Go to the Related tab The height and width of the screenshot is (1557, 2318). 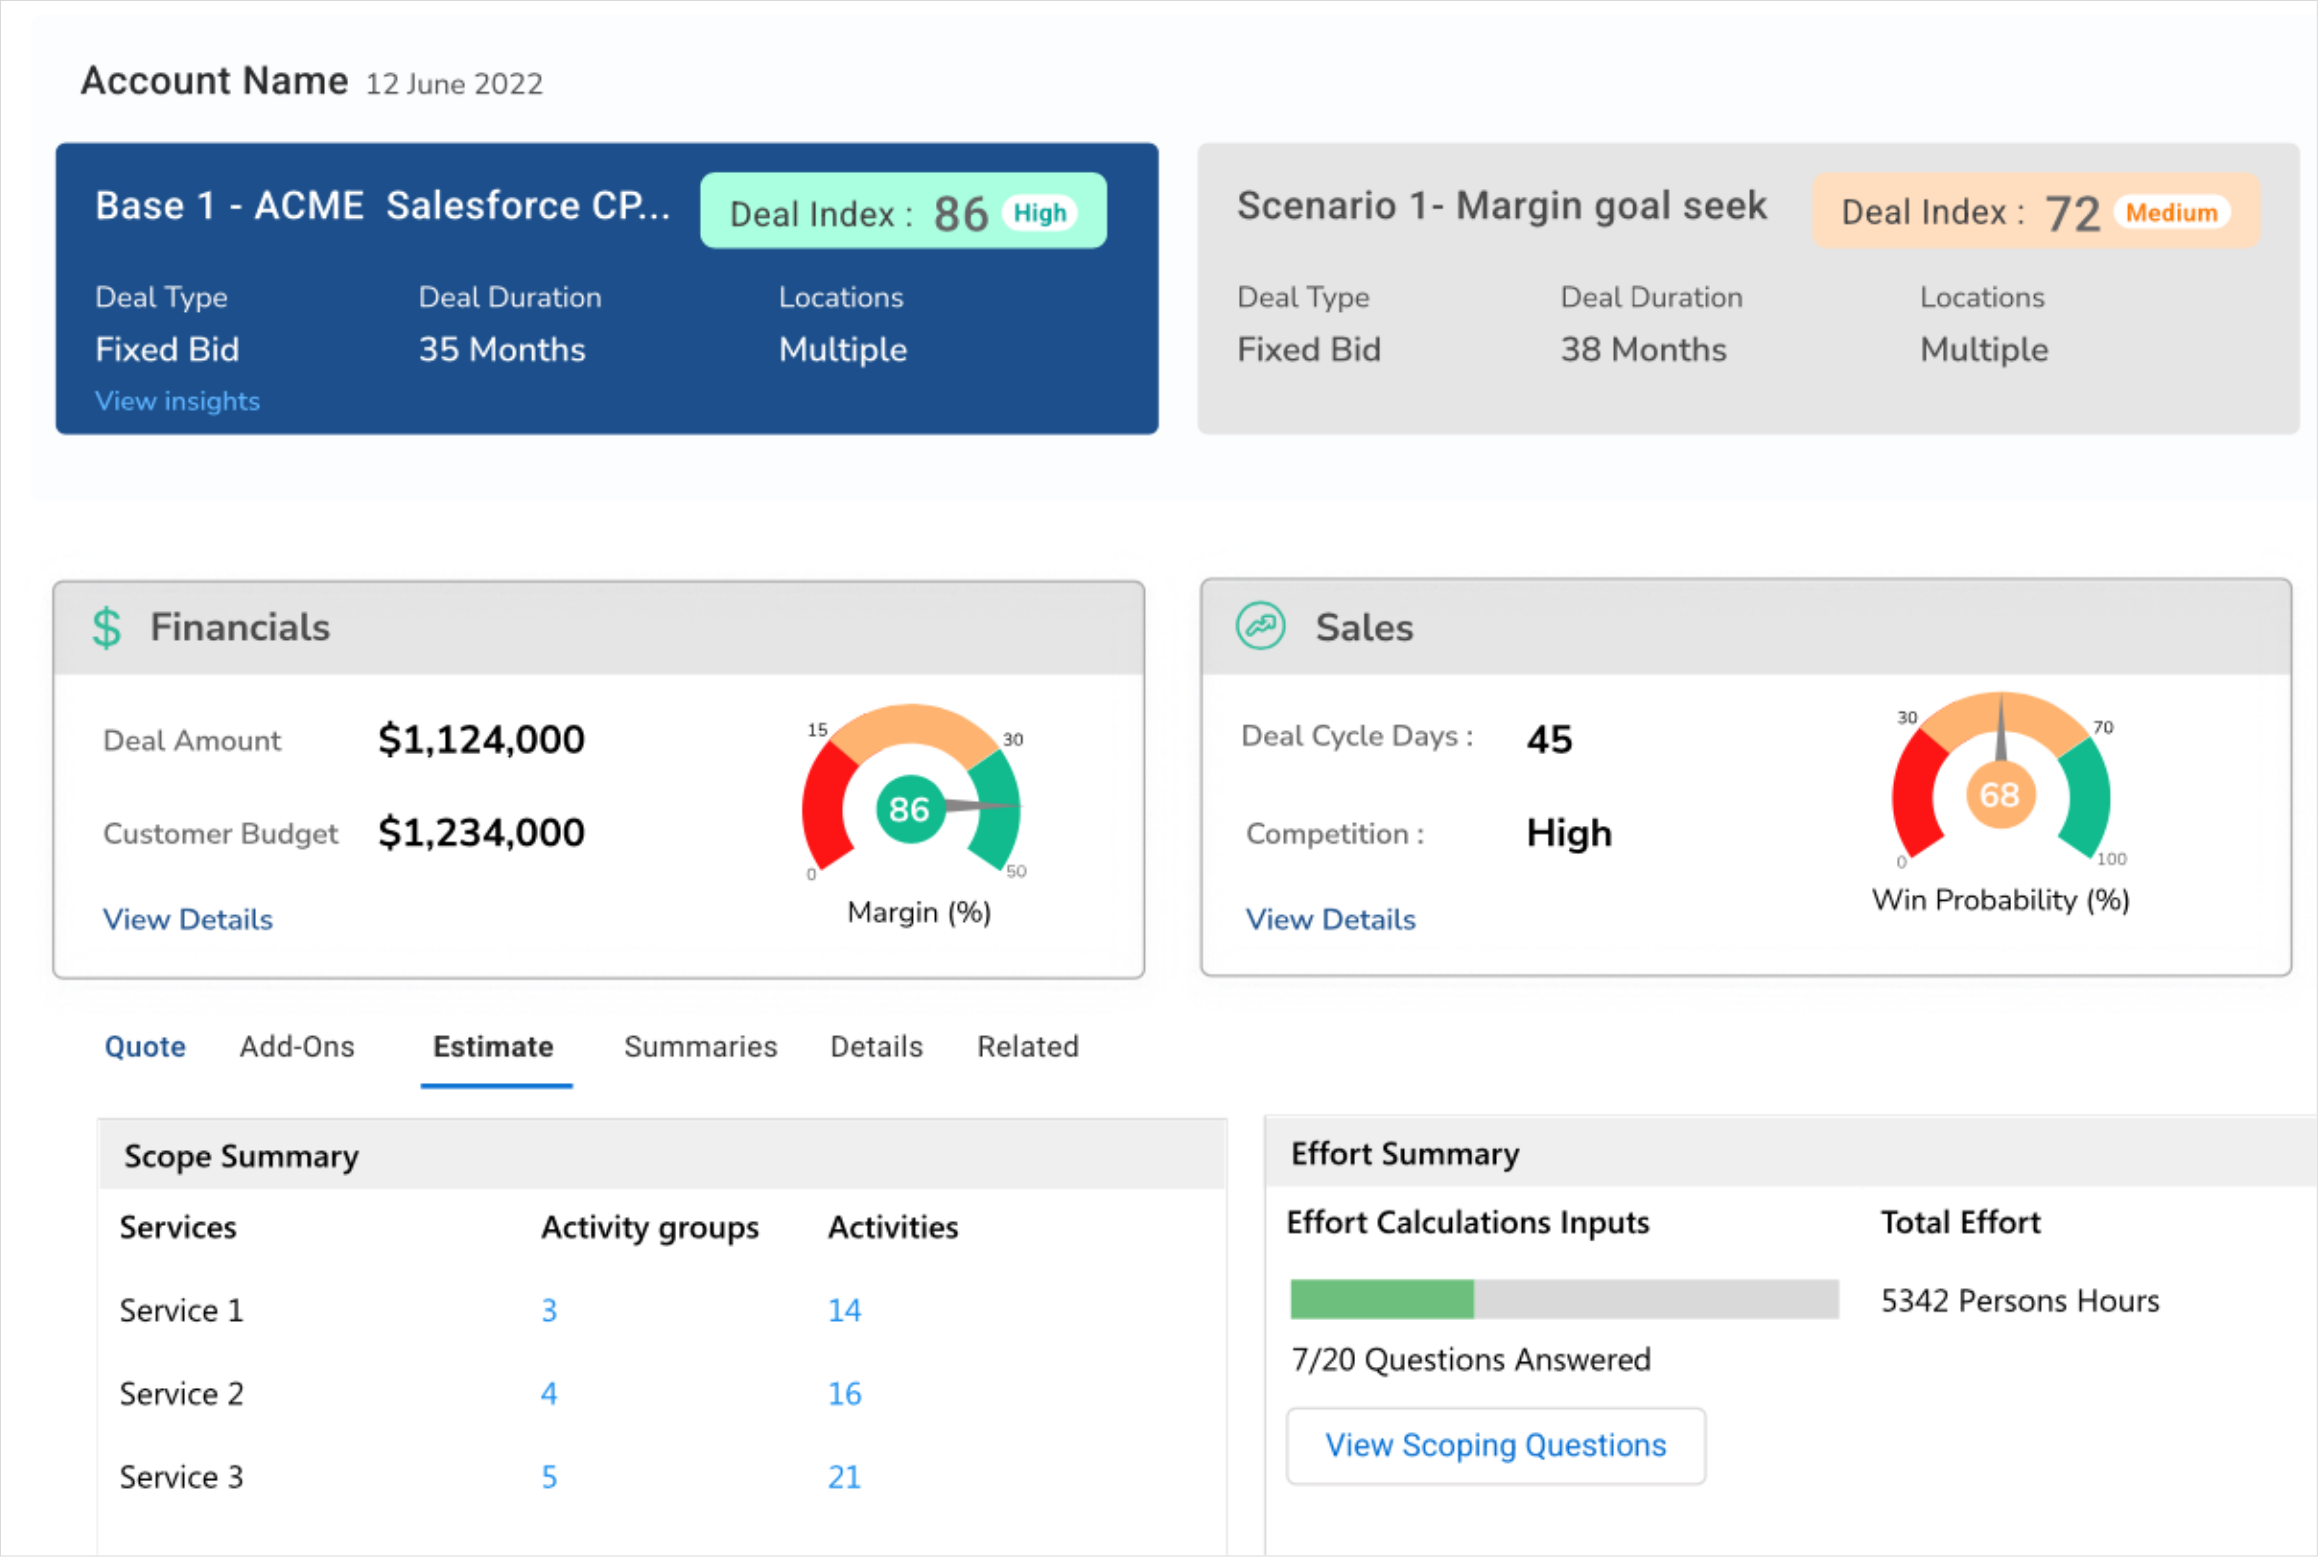point(1027,1046)
